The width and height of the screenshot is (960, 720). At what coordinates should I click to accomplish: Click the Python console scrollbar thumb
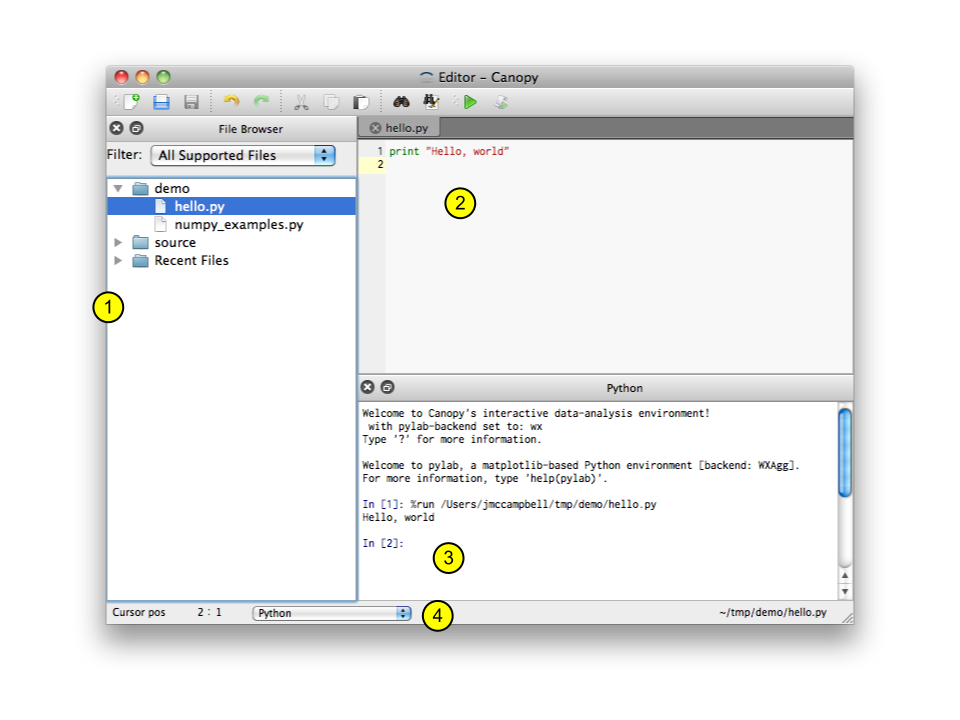(845, 452)
